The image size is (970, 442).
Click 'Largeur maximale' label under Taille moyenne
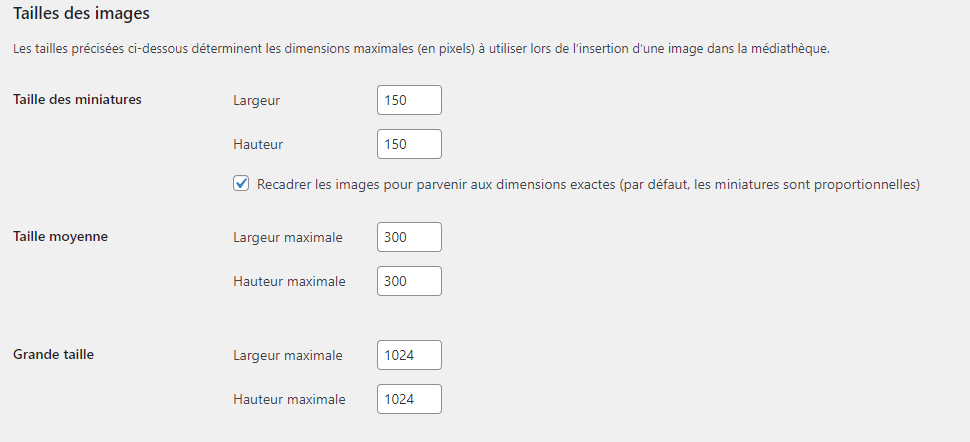click(288, 237)
